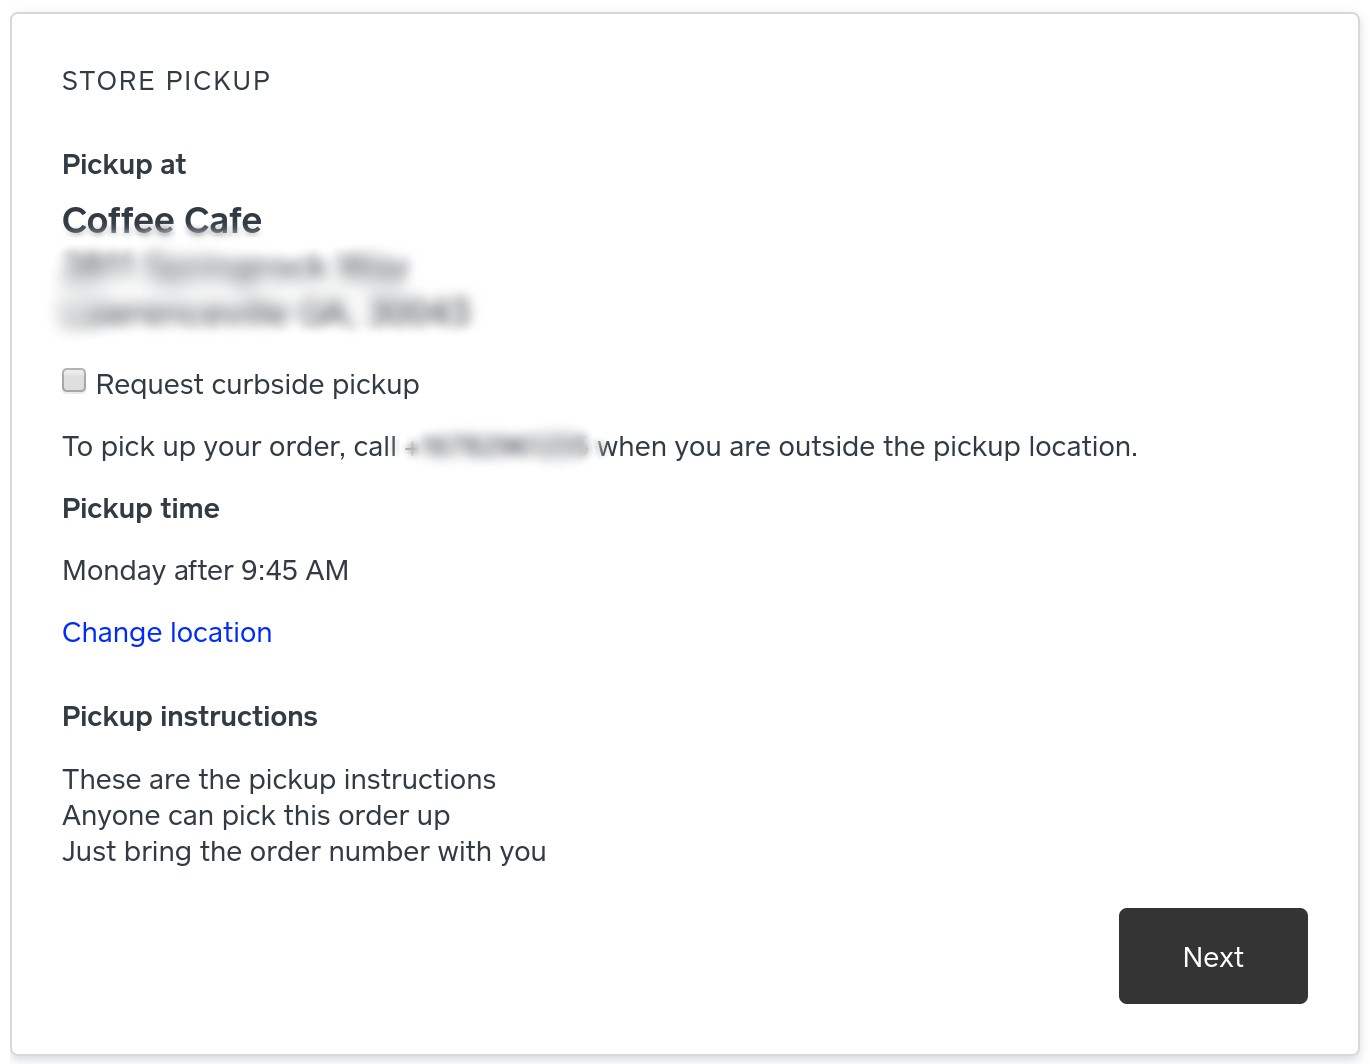Click the 'Pickup time' heading
Viewport: 1370px width, 1064px height.
(x=141, y=509)
